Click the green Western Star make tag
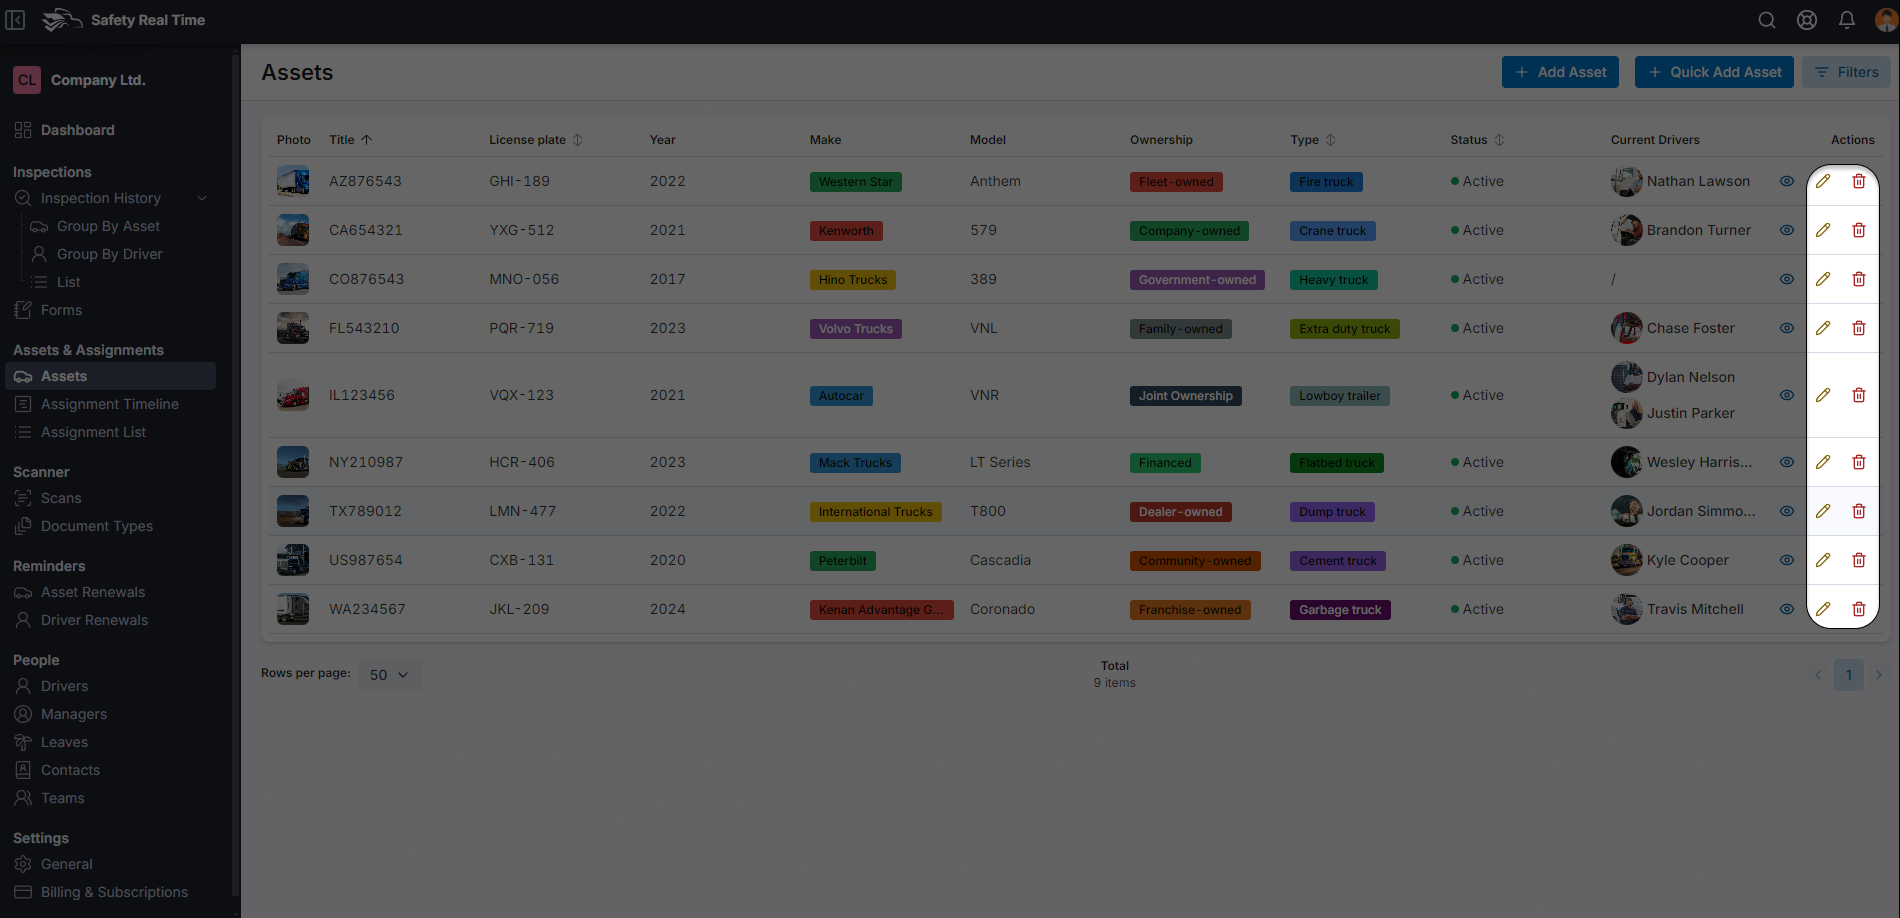The width and height of the screenshot is (1900, 918). pos(855,182)
